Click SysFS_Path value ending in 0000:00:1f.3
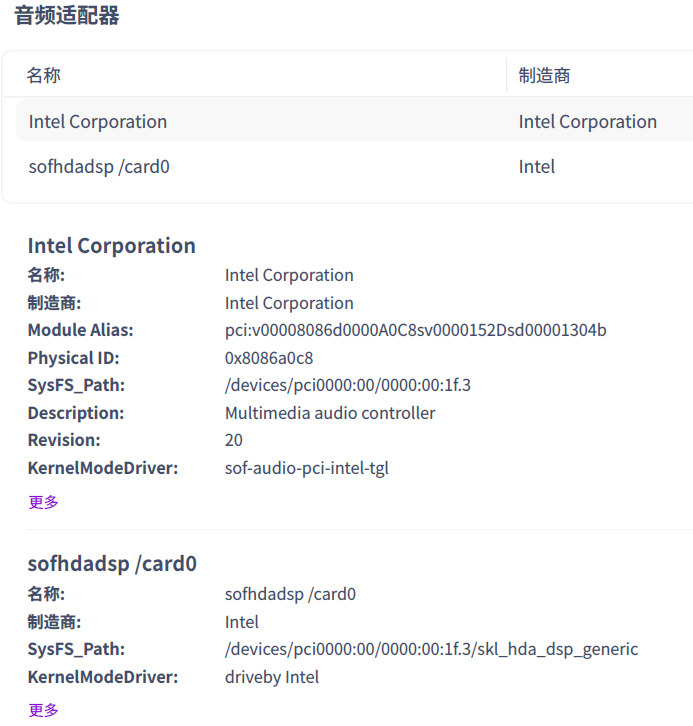Viewport: 693px width, 726px height. tap(348, 385)
